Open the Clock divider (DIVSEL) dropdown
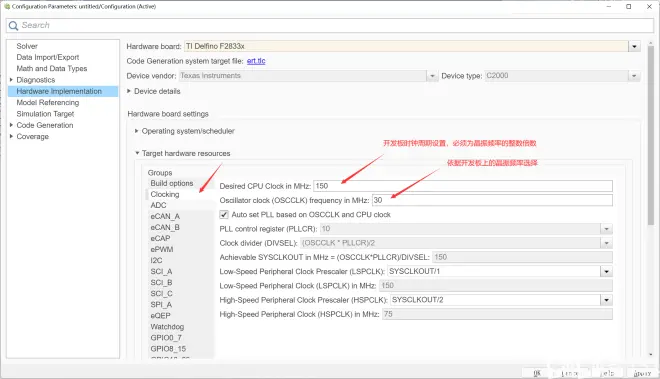 607,243
